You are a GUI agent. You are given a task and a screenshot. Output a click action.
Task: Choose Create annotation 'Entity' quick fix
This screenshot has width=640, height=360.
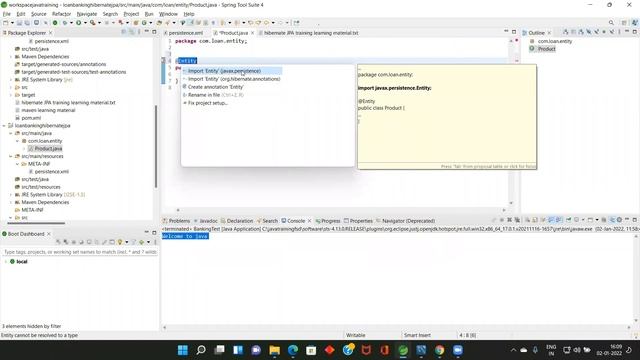point(216,87)
